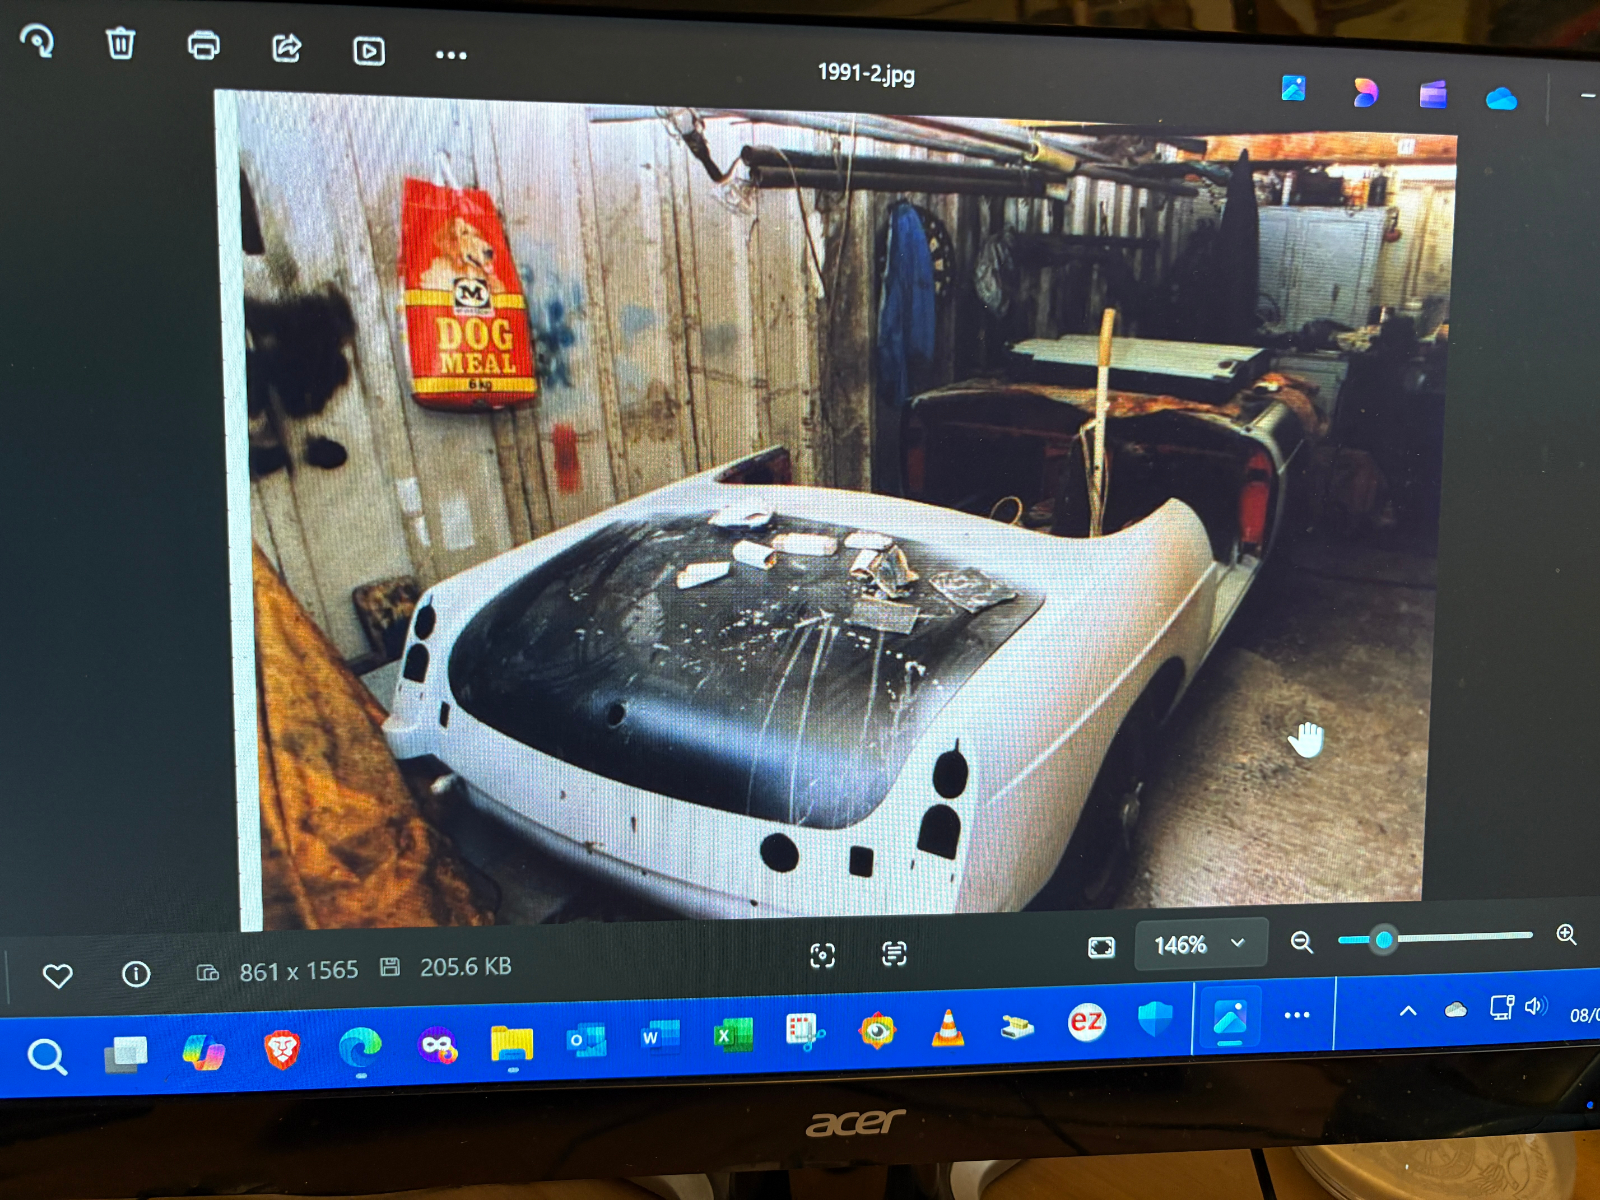The height and width of the screenshot is (1200, 1600).
Task: Click the file size 205.6 KB
Action: tap(465, 967)
